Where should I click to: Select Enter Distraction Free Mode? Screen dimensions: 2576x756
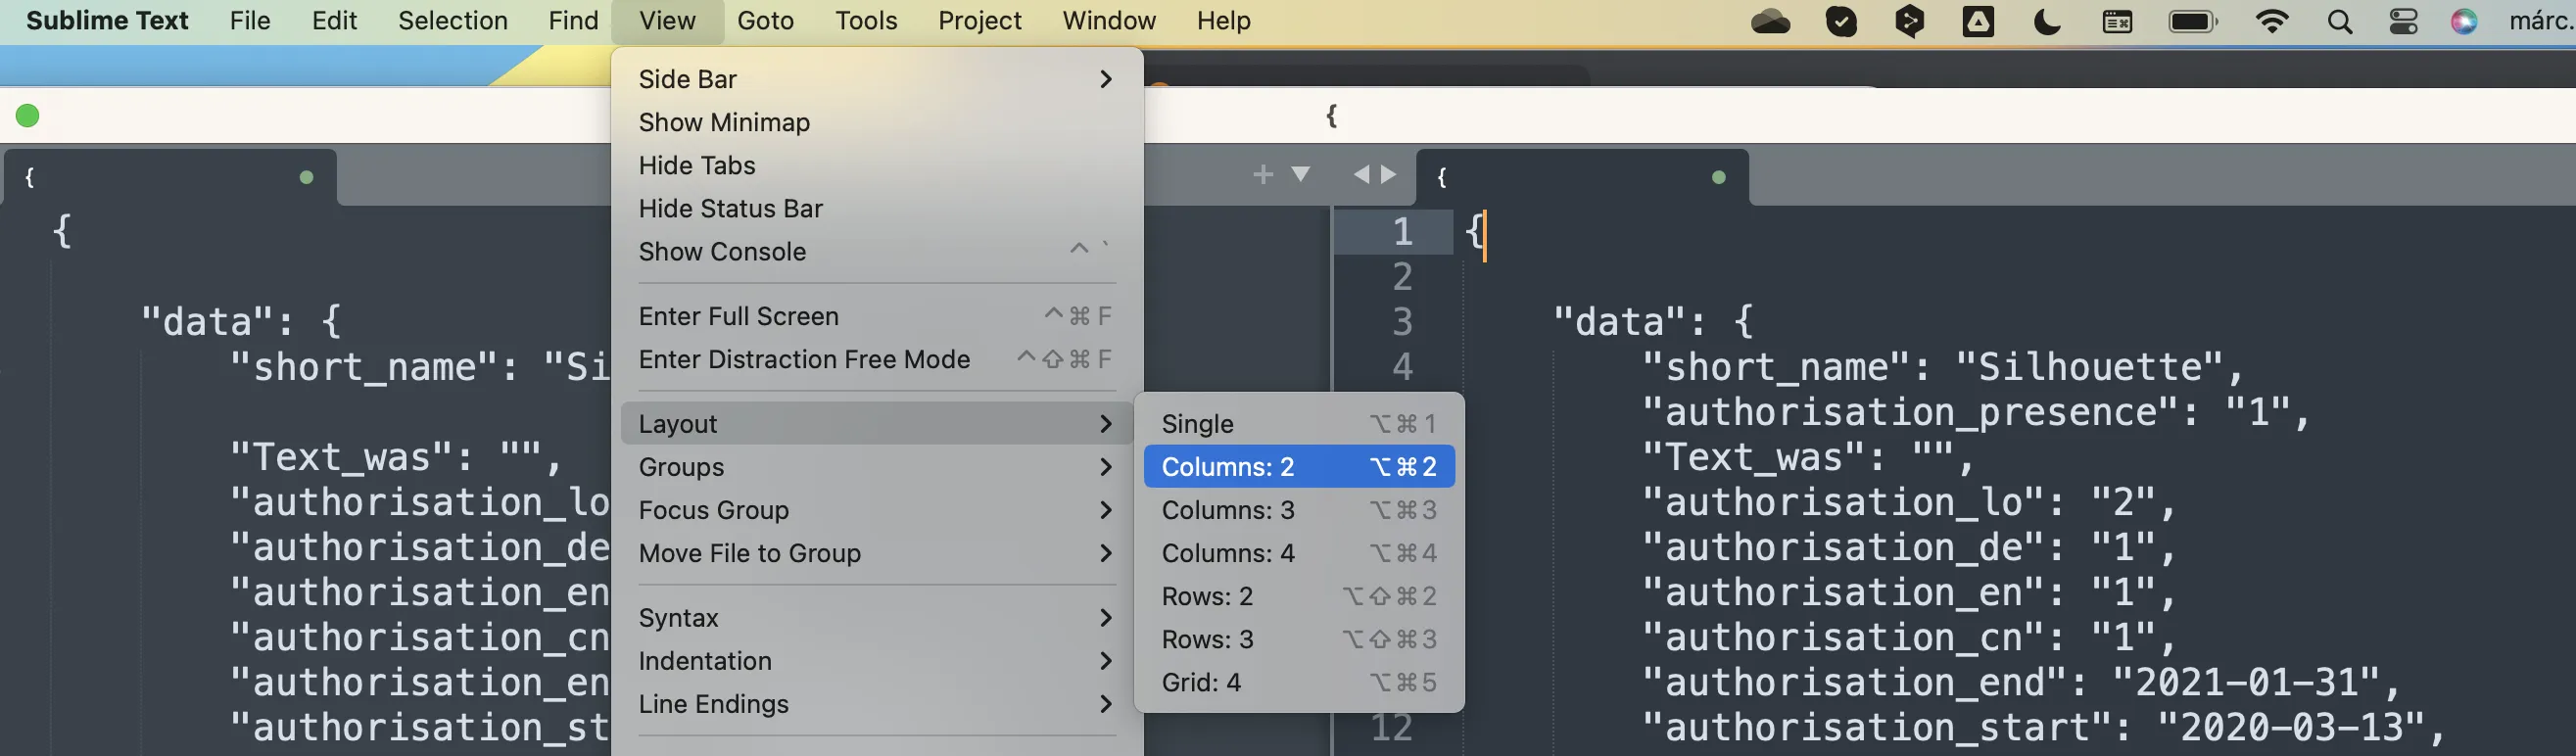(876, 359)
